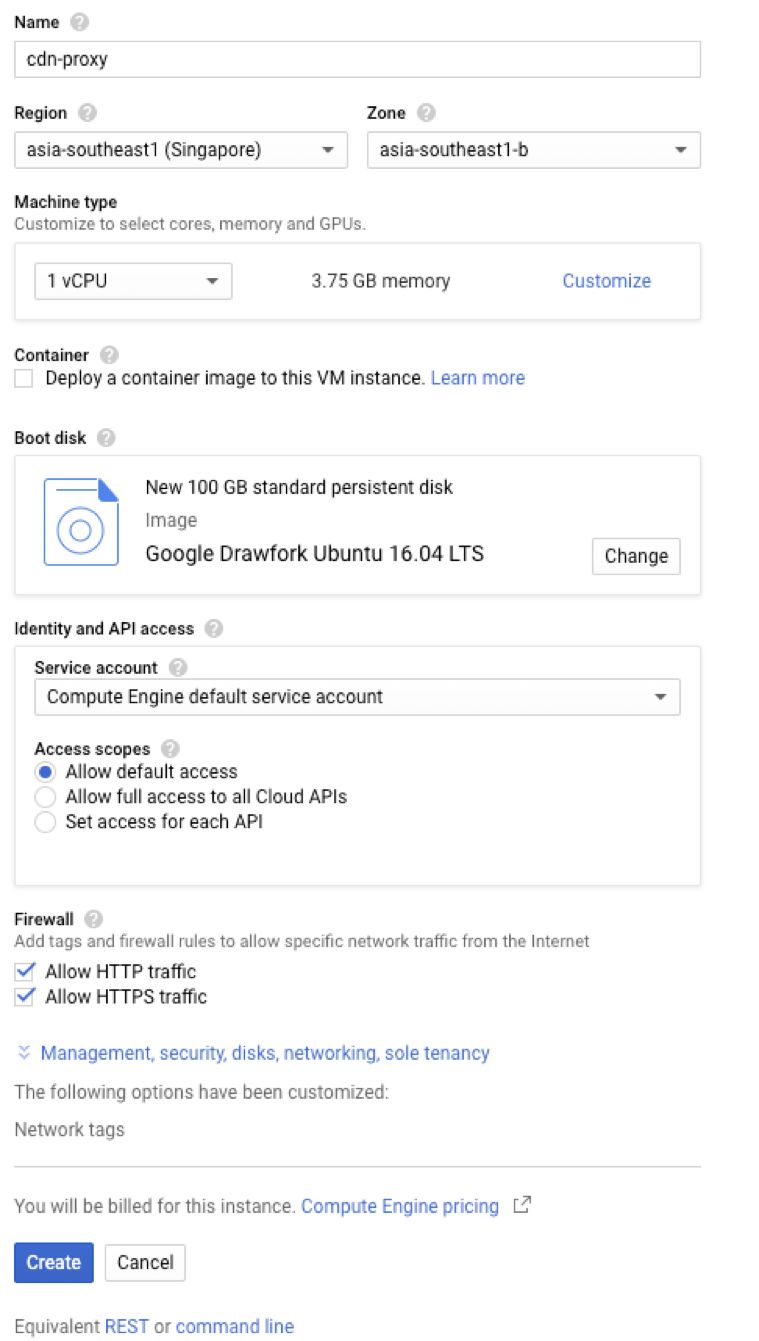This screenshot has width=759, height=1341.
Task: Choose Set access for each API option
Action: point(45,823)
